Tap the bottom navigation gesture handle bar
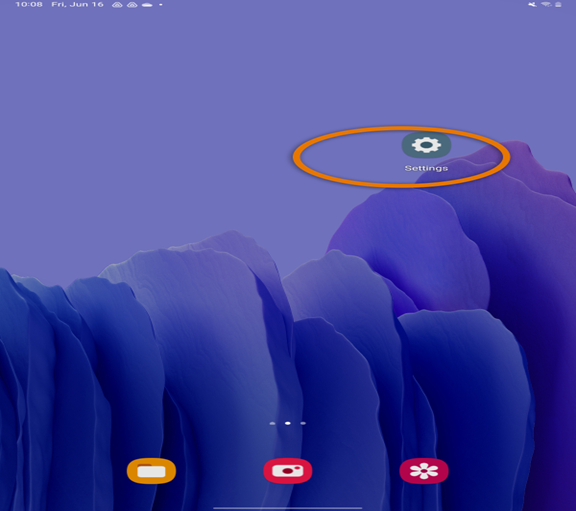This screenshot has height=511, width=576. pos(288,508)
